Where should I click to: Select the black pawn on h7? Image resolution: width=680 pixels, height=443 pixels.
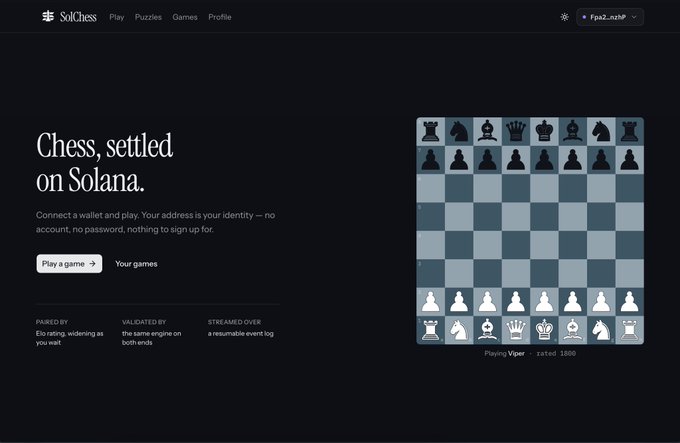pos(629,160)
